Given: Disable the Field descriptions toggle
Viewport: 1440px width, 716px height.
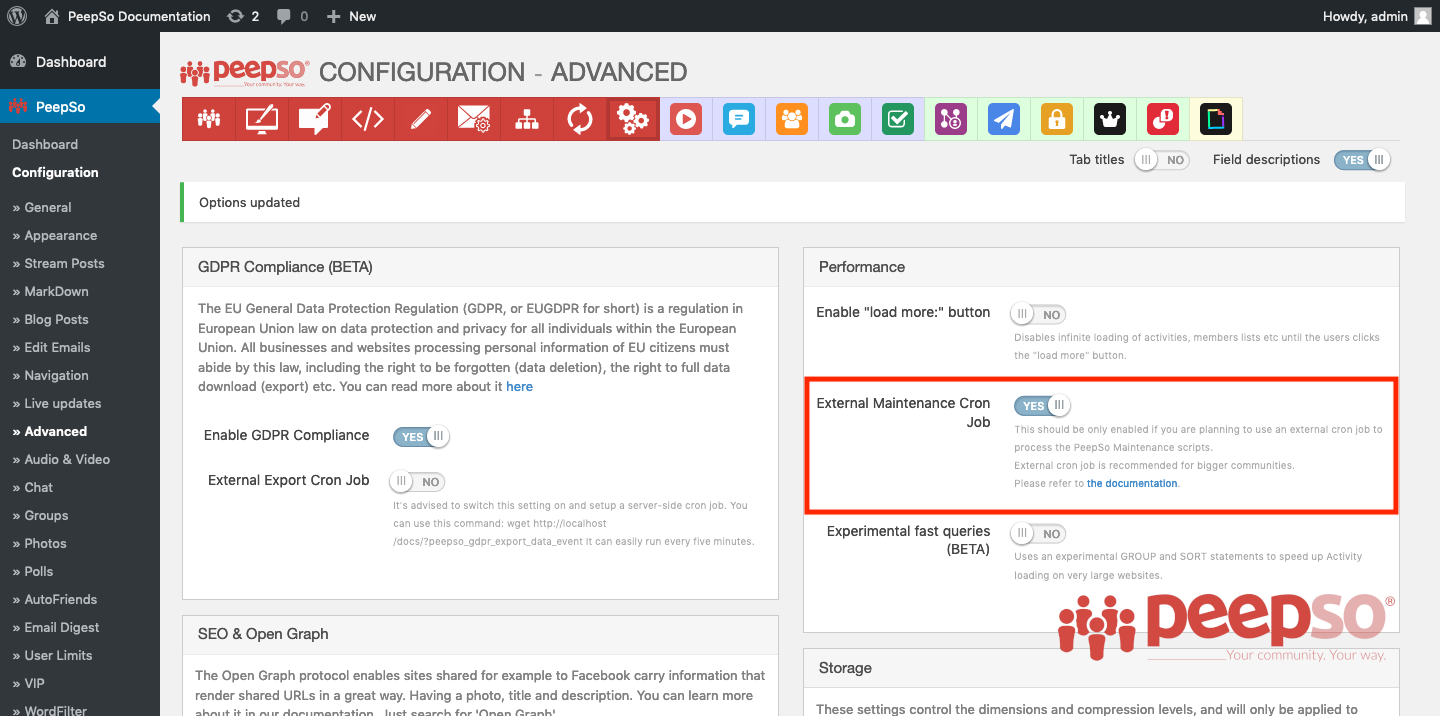Looking at the screenshot, I should point(1362,160).
